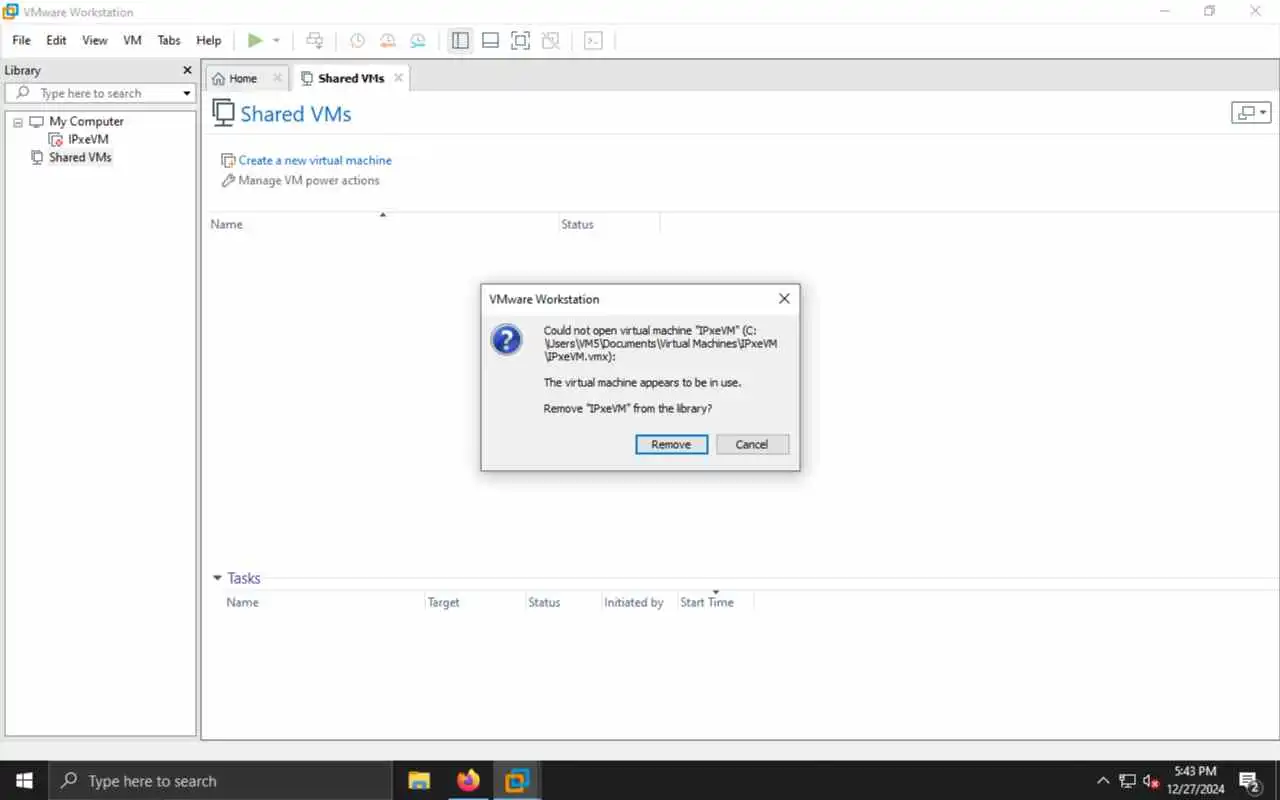This screenshot has height=800, width=1280.
Task: Click Create a new virtual machine link
Action: click(x=315, y=160)
